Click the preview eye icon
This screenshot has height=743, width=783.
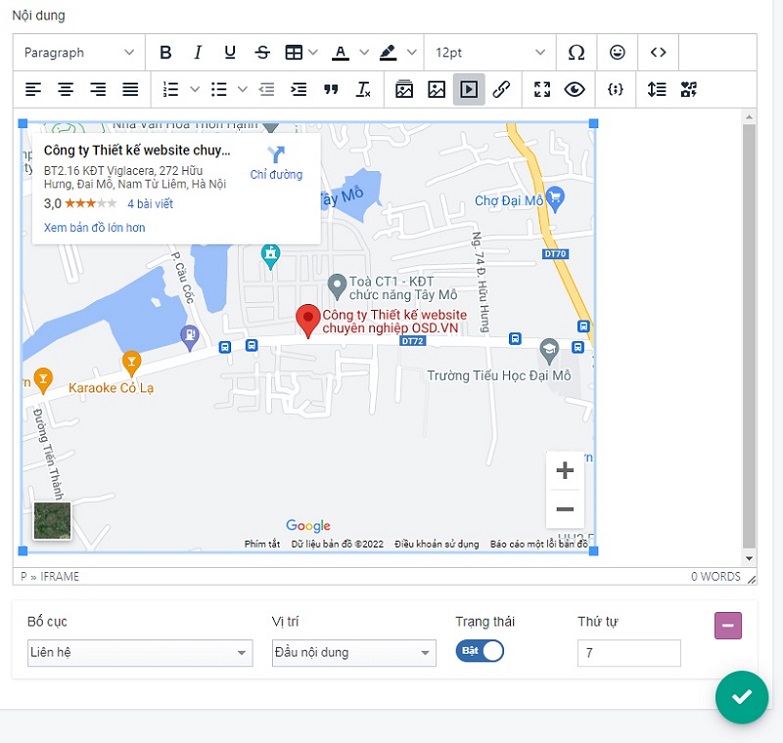coord(574,89)
